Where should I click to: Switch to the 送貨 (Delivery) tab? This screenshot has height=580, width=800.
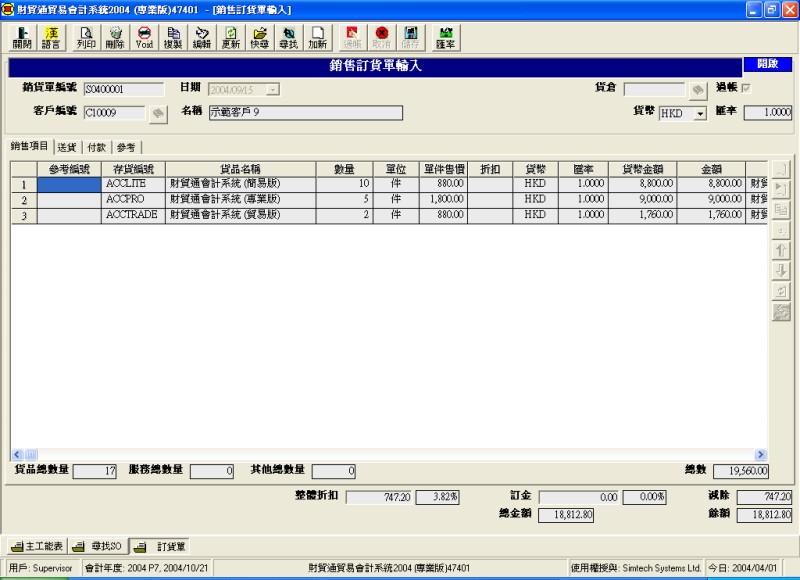[x=68, y=147]
